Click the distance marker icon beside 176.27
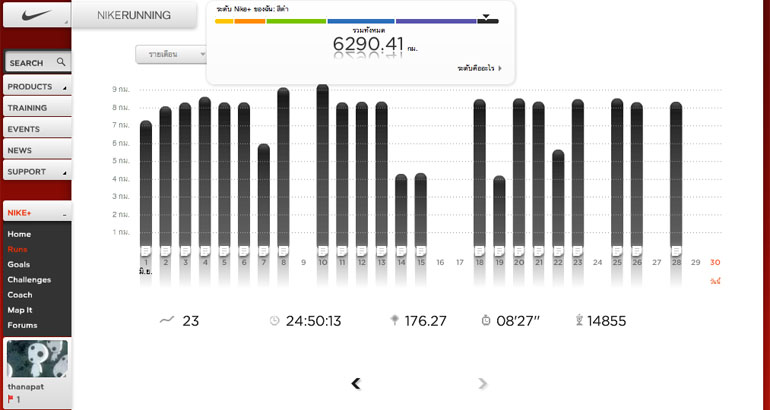The width and height of the screenshot is (770, 410). (394, 321)
